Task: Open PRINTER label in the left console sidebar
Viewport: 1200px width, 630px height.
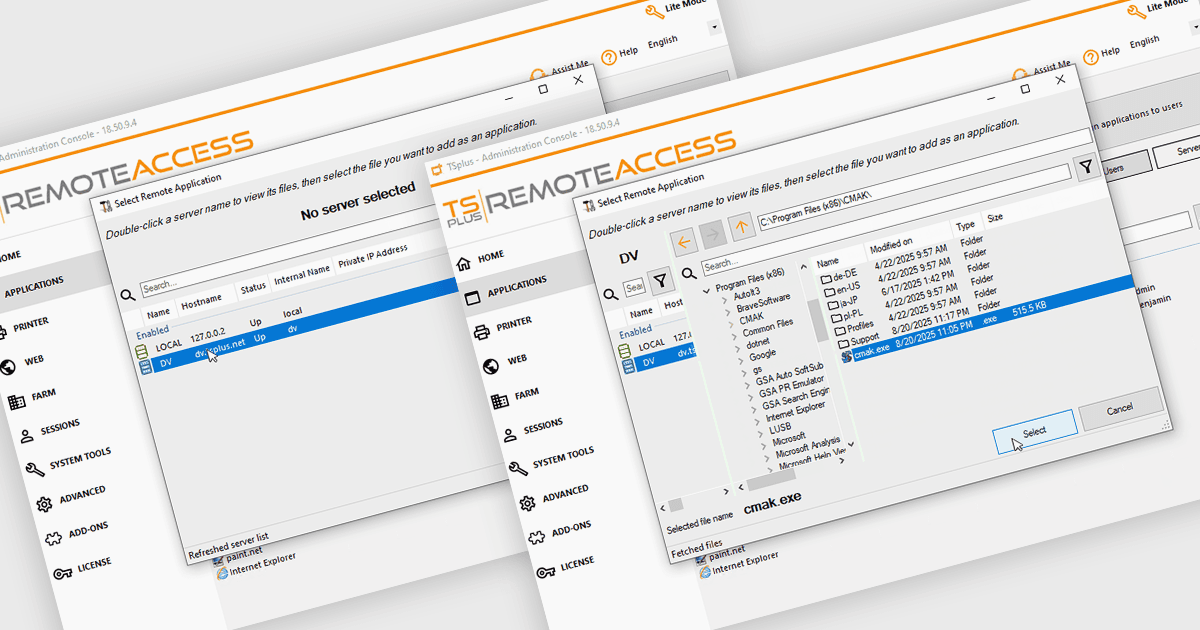Action: point(31,323)
